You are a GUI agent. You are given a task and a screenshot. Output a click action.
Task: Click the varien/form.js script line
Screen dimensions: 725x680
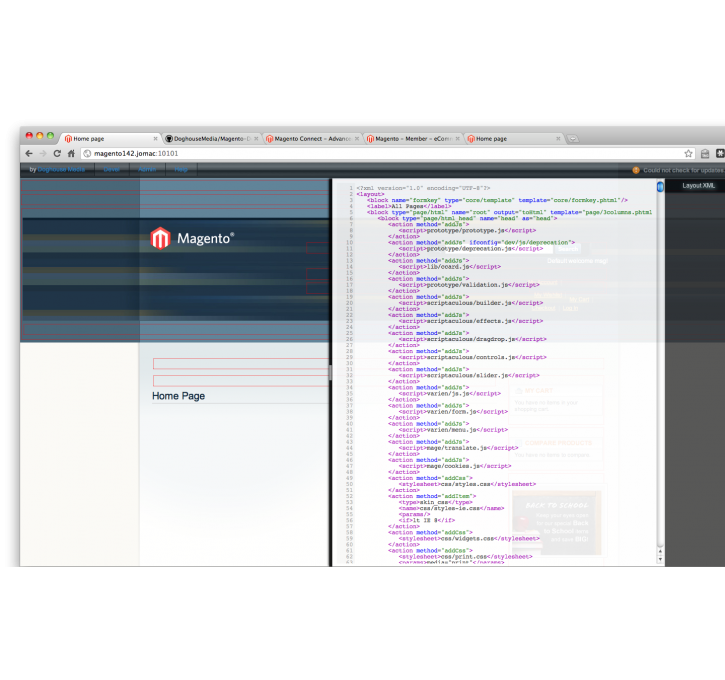[x=453, y=411]
